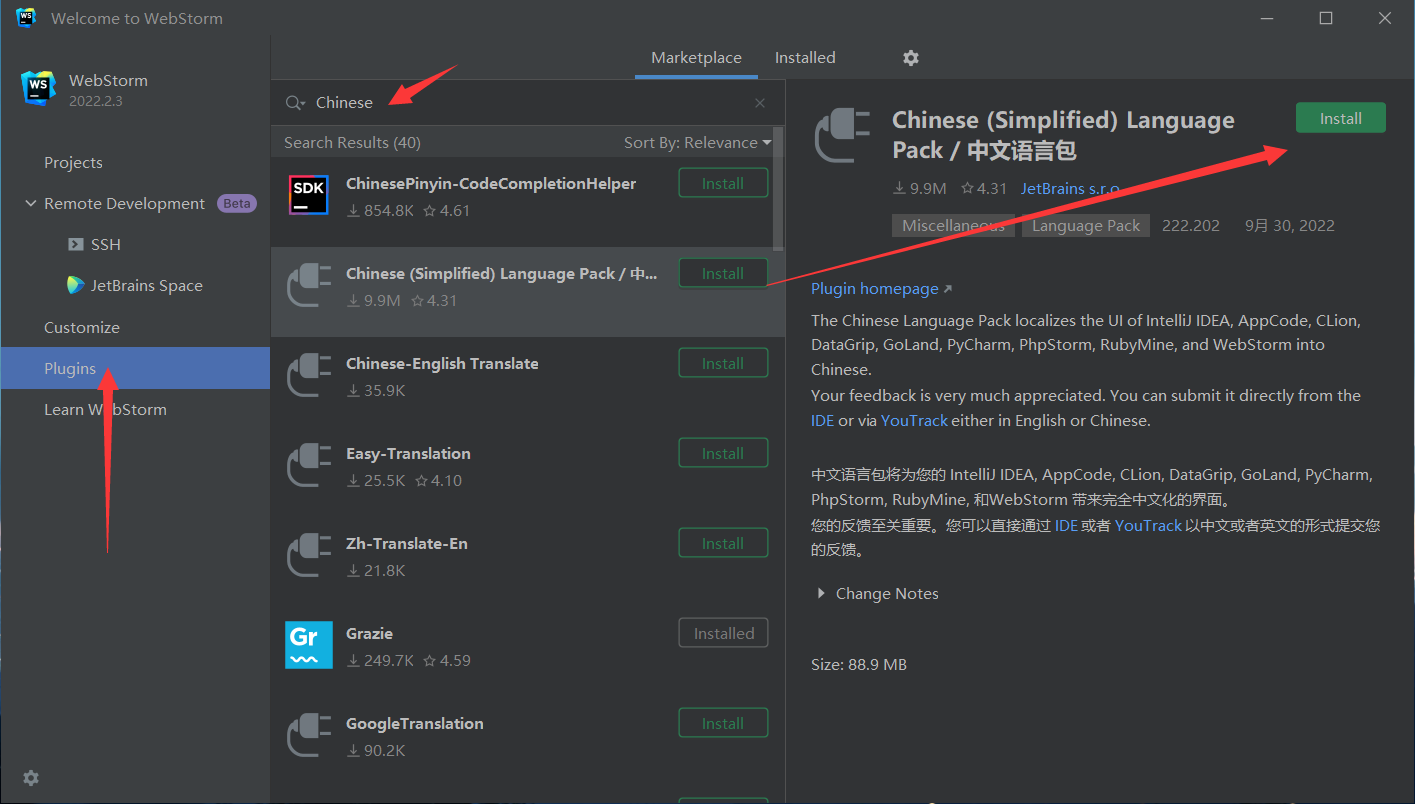
Task: Click the 4.31 star rating in details pane
Action: tap(984, 188)
